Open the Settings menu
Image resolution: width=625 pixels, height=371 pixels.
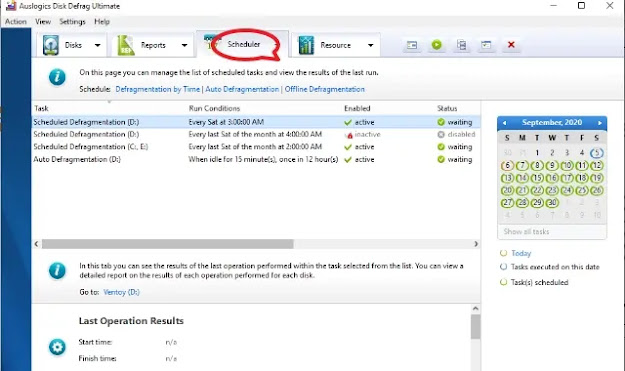pyautogui.click(x=72, y=22)
